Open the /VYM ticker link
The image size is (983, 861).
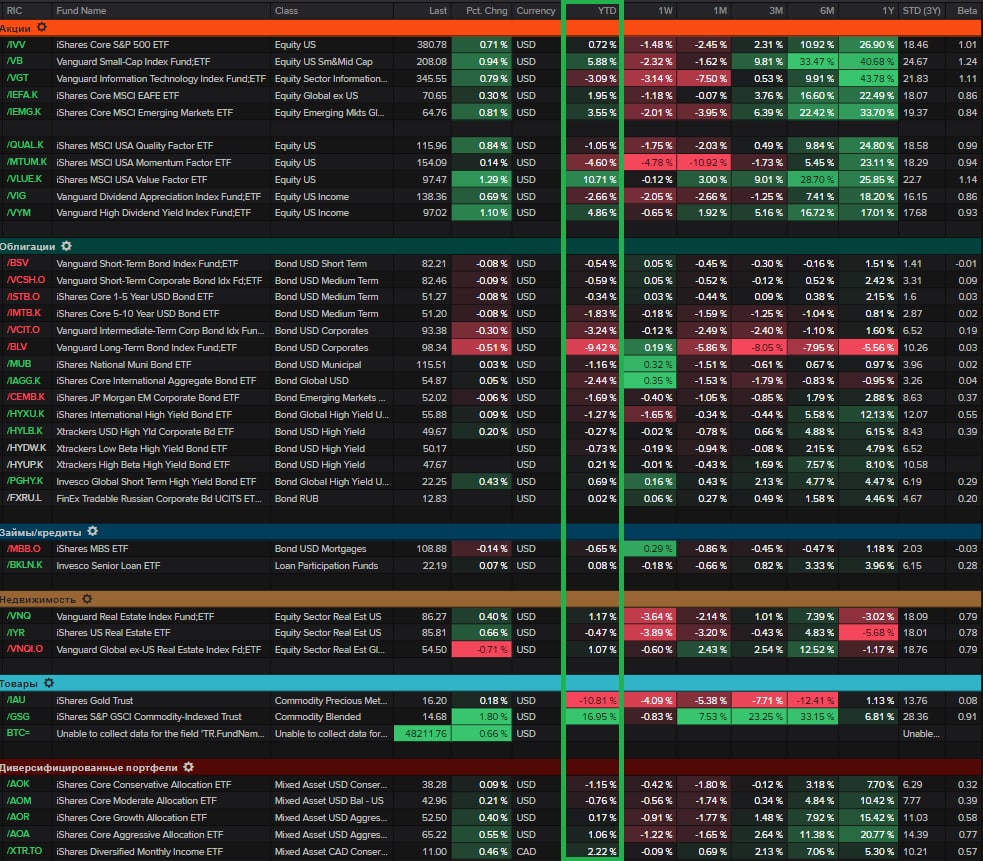18,213
